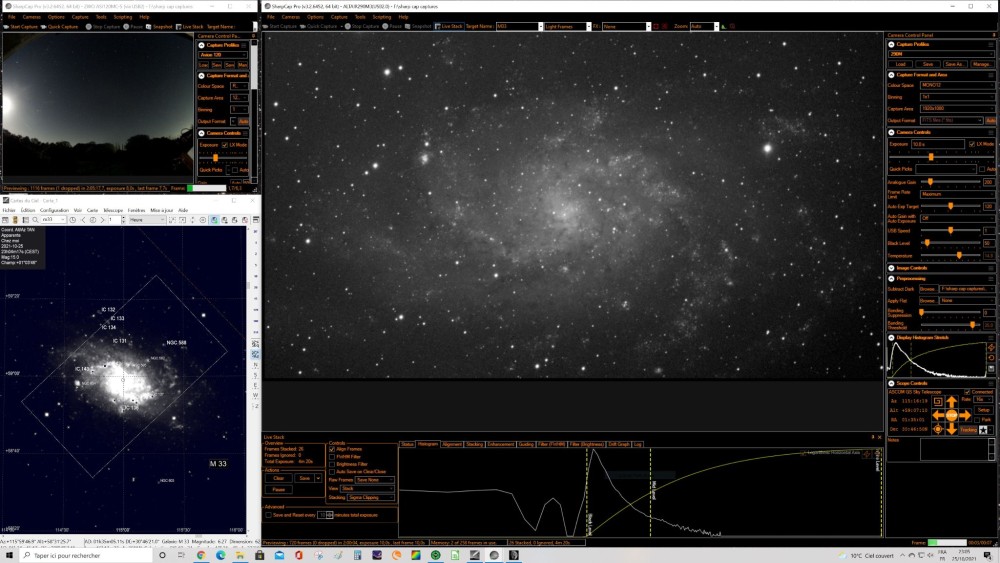
Task: Click the Exposure value field showing 10.0 s
Action: coord(938,144)
